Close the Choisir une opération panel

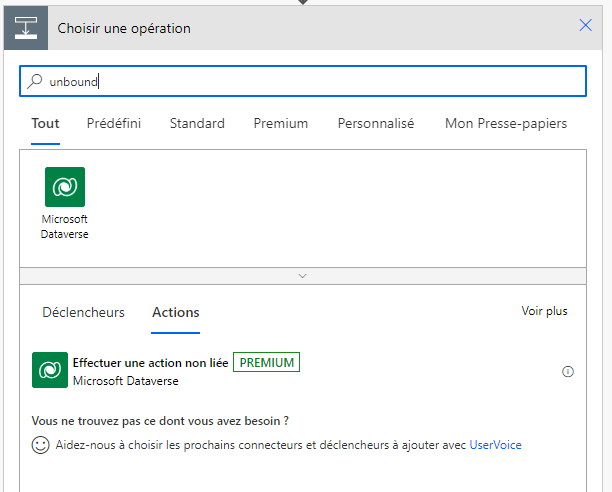pos(585,25)
